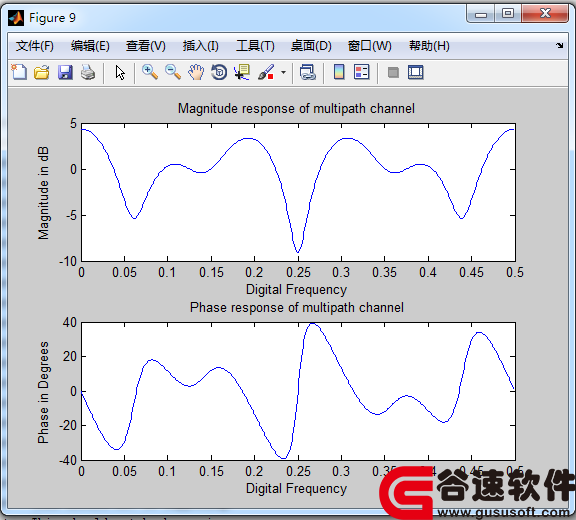Click the 0.25 tick label under magnitude plot
576x520 pixels.
pos(298,272)
